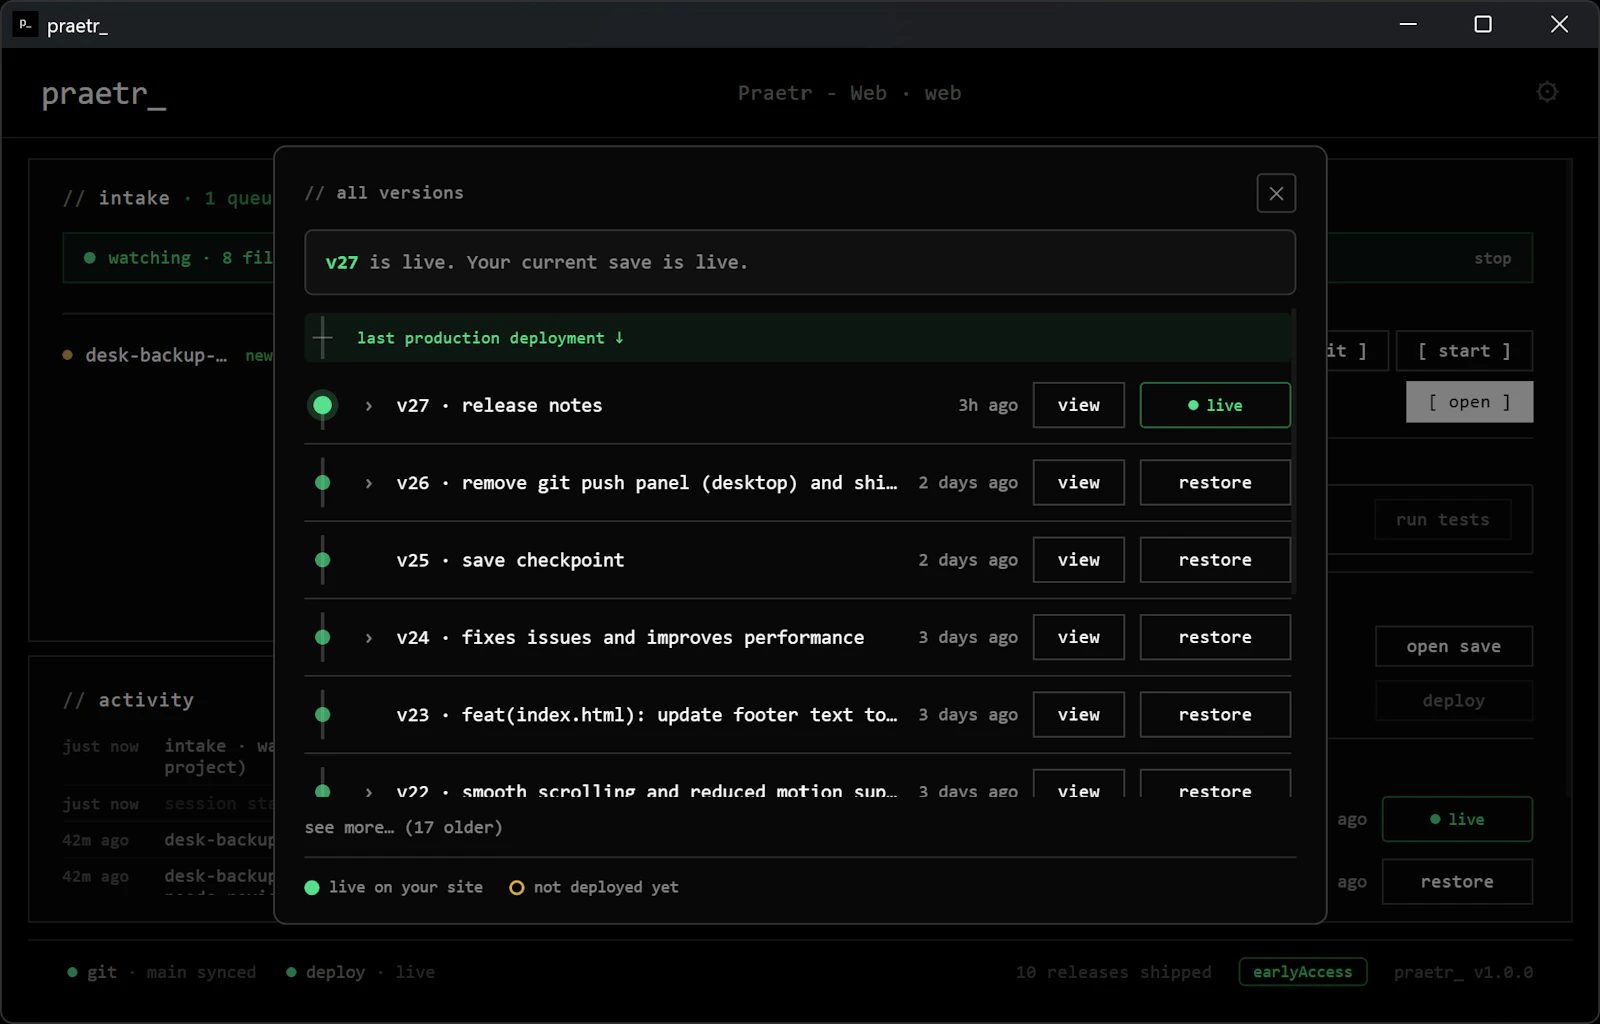
Task: Click open save button in background
Action: (1453, 646)
